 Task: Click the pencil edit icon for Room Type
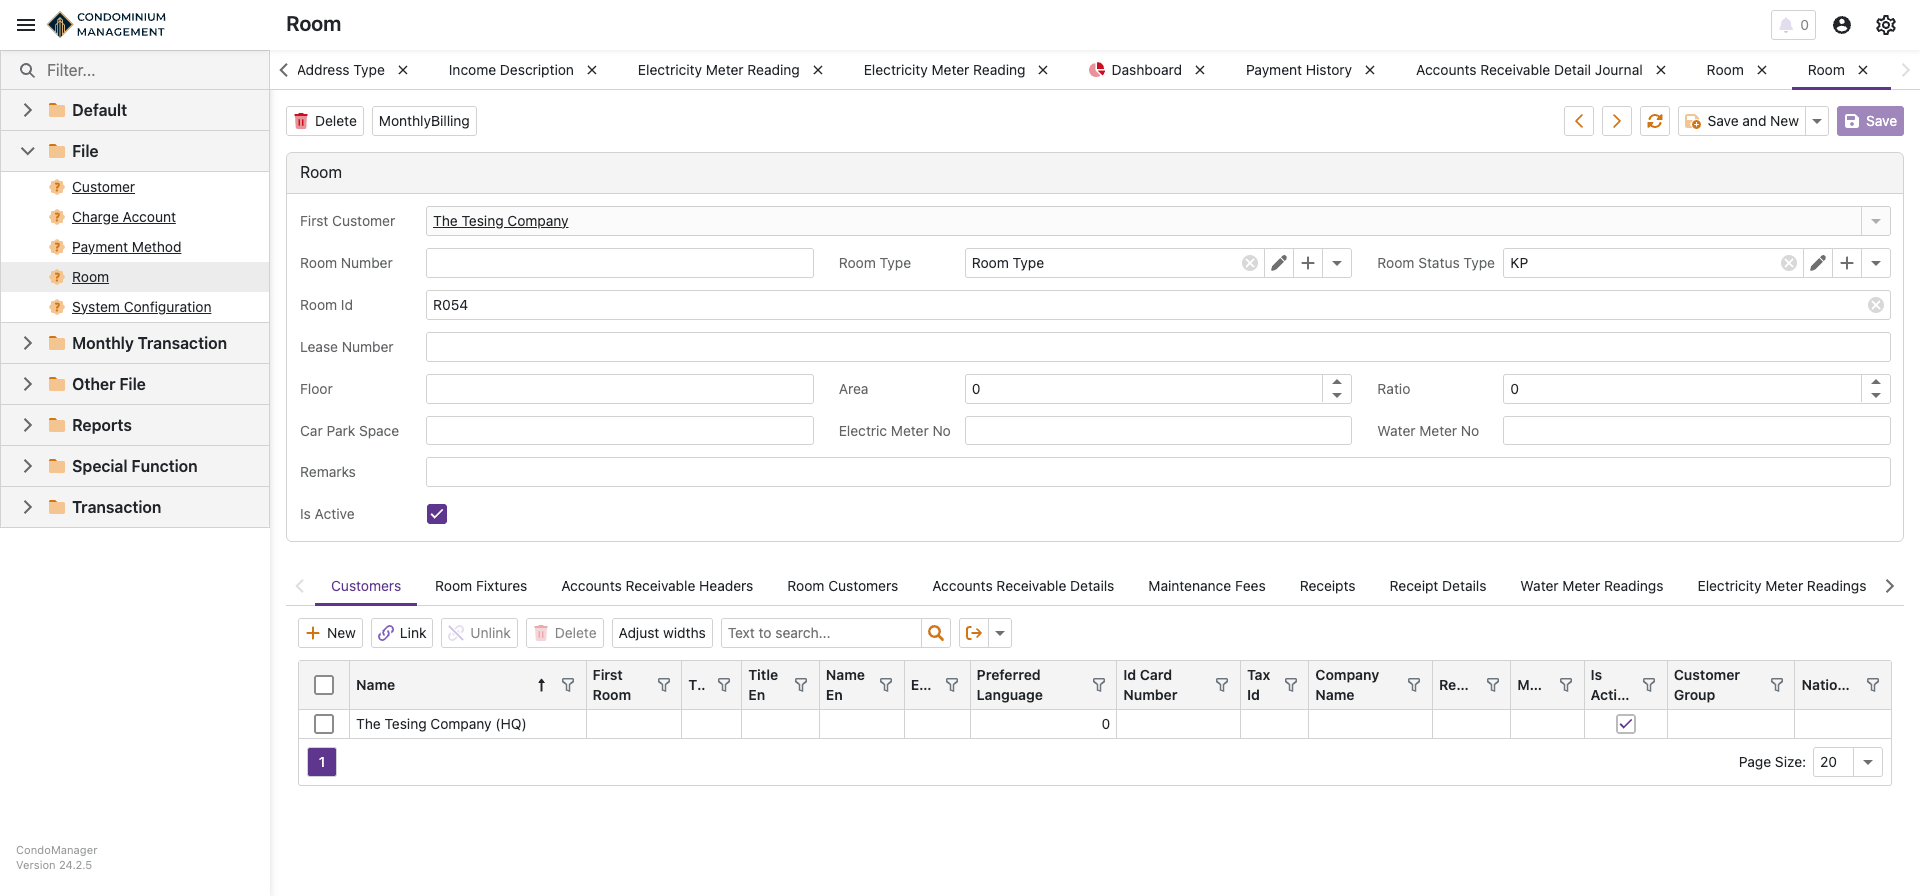tap(1279, 263)
